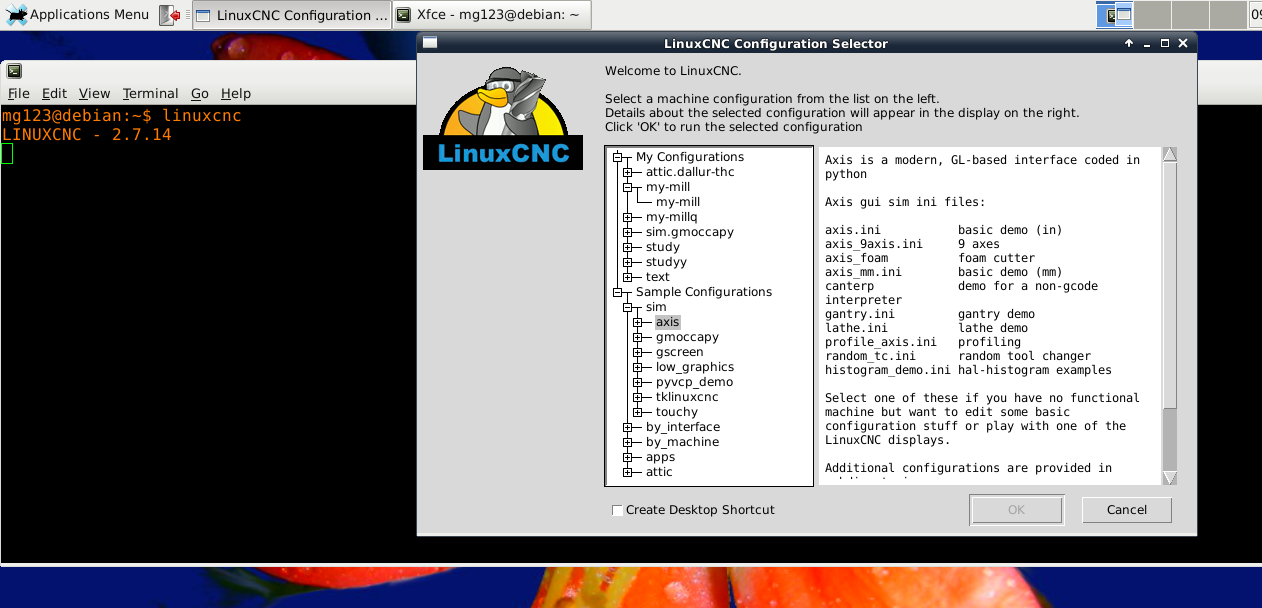Expand the studyy node
Viewport: 1262px width, 608px height.
pos(627,262)
